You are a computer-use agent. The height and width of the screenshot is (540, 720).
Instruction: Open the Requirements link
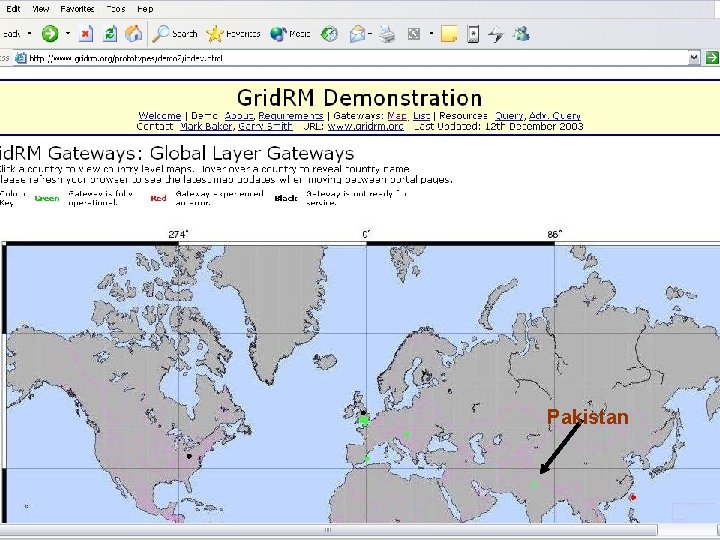tap(291, 116)
